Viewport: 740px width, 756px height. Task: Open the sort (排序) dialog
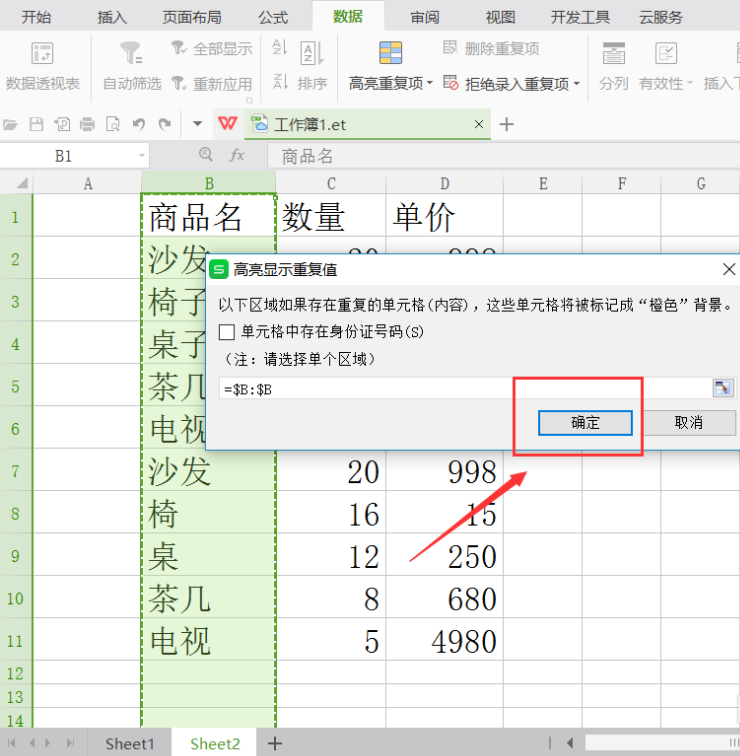312,67
